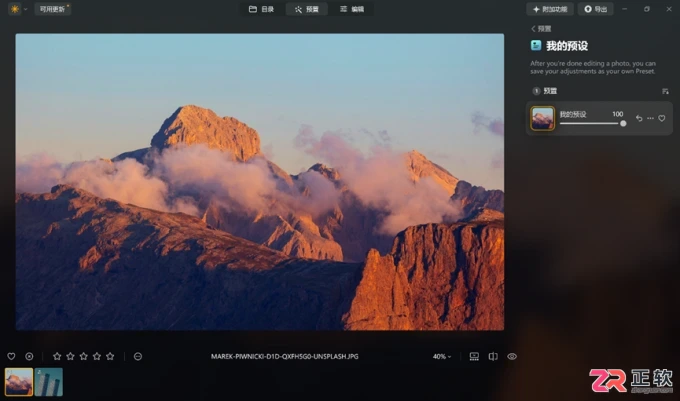Favorite the 我的预设 preset with heart

point(662,118)
